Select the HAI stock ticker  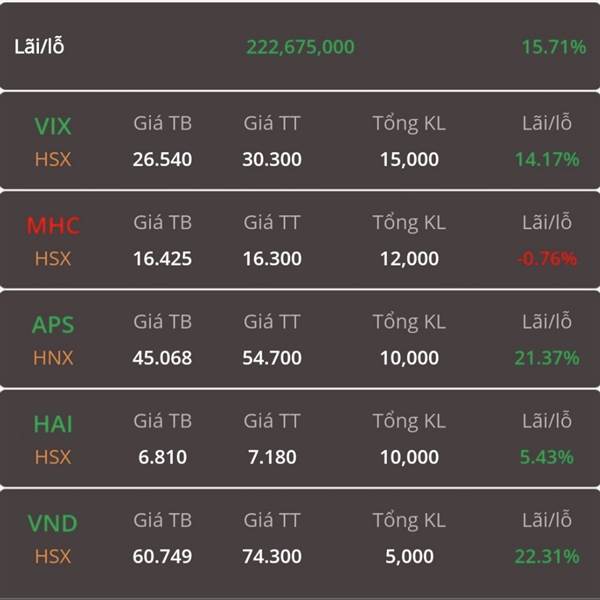click(x=53, y=424)
